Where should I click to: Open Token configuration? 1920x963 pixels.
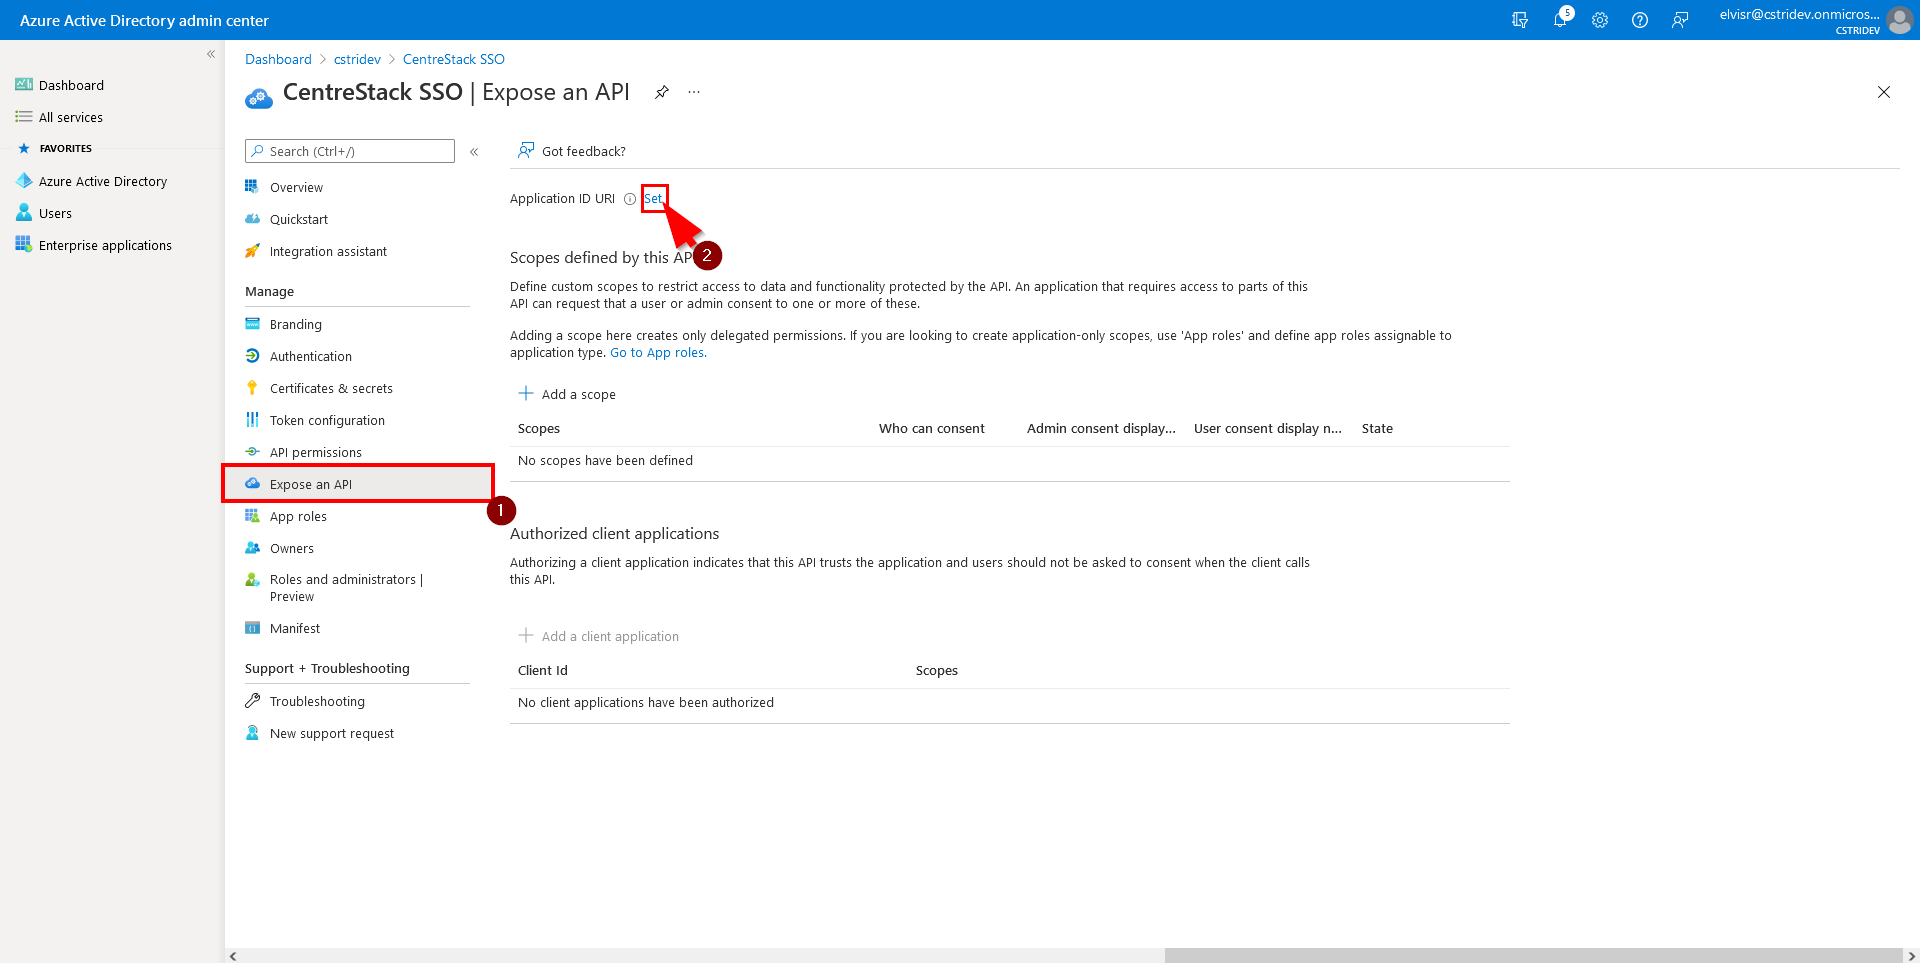pyautogui.click(x=327, y=420)
